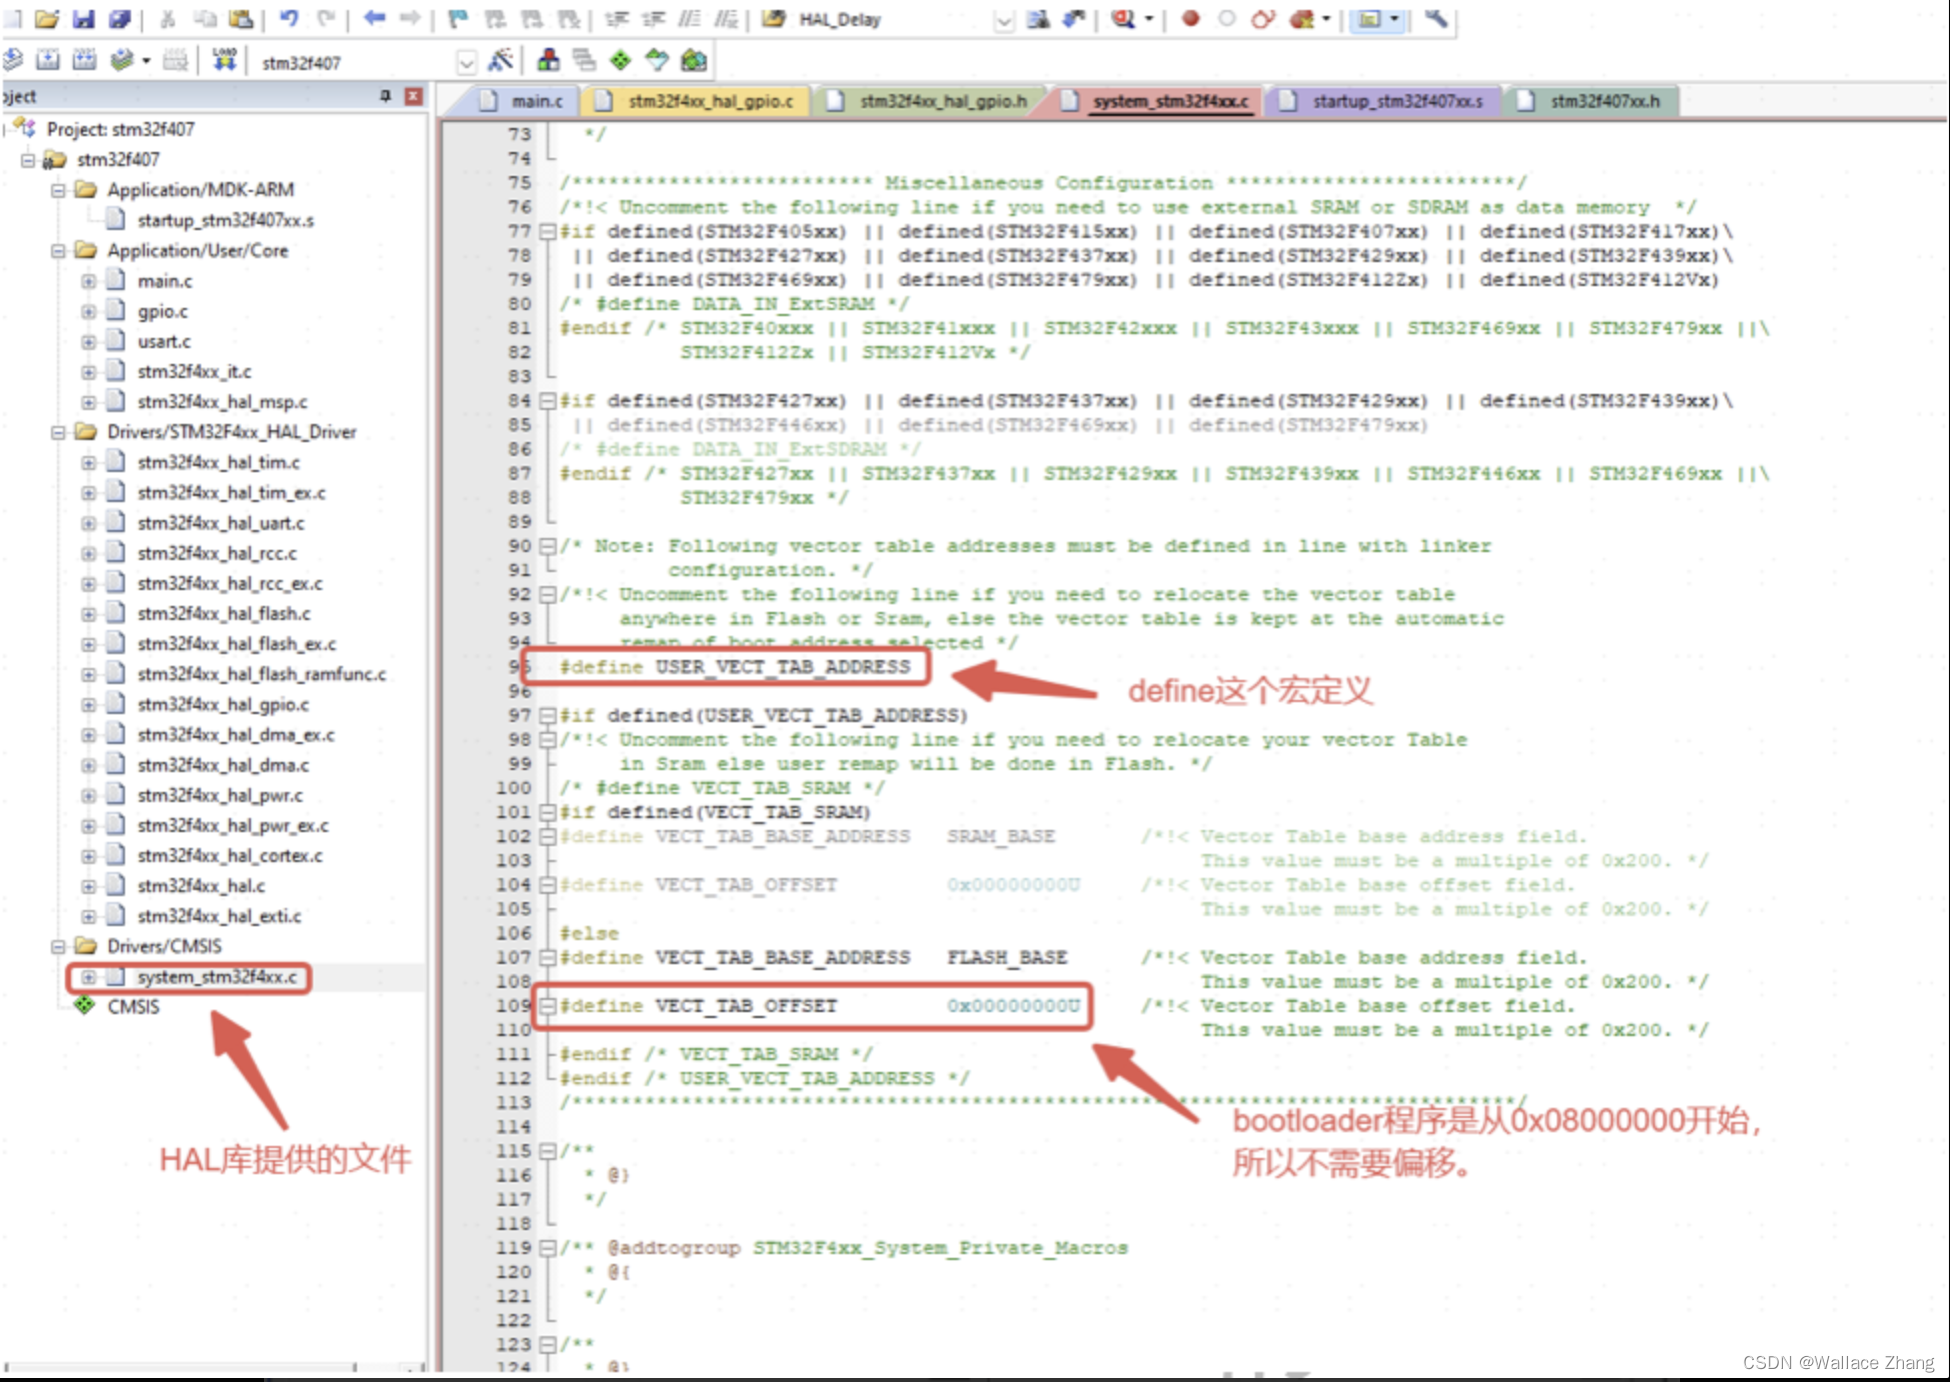Image resolution: width=1950 pixels, height=1382 pixels.
Task: Expand the system_stm32f4xx.c tree node
Action: click(88, 977)
